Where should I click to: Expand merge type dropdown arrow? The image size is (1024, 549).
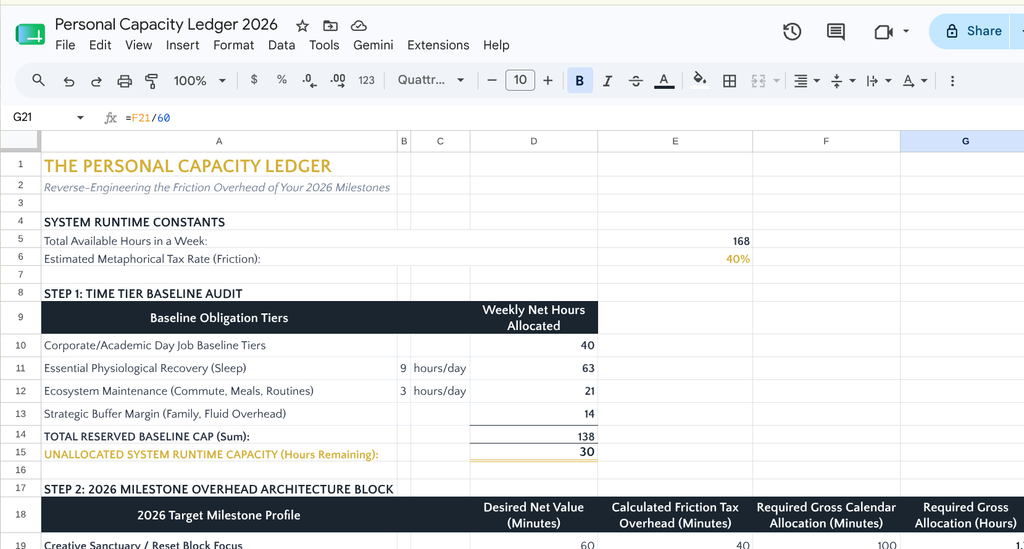[776, 81]
